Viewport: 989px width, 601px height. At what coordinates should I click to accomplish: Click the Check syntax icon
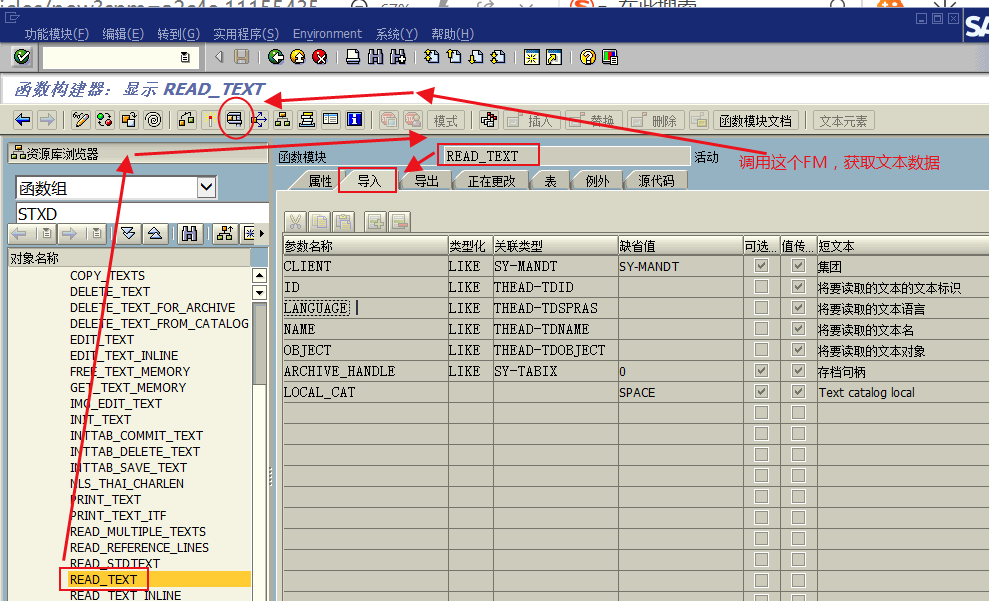(187, 119)
